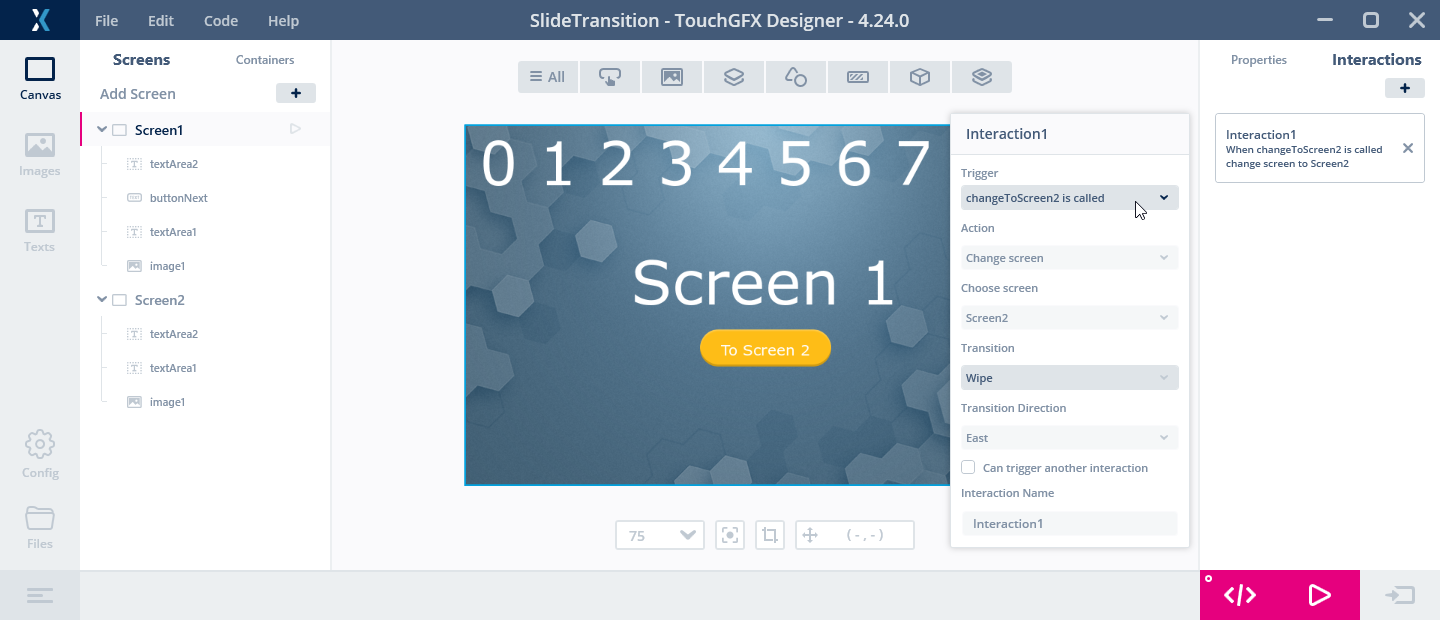Open the Trigger dropdown
Viewport: 1440px width, 620px height.
[1069, 198]
